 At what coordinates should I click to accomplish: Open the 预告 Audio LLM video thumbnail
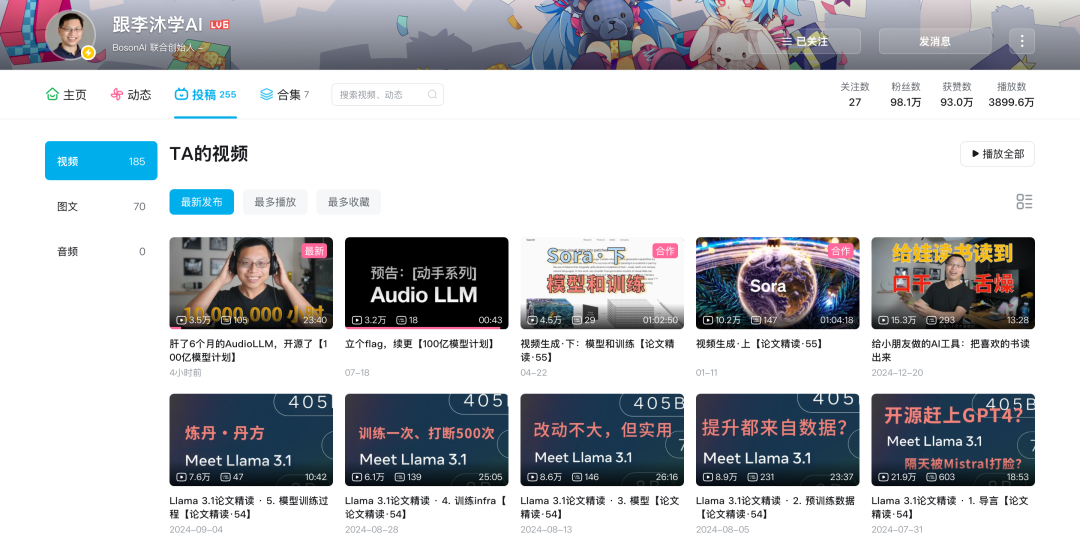pyautogui.click(x=426, y=283)
